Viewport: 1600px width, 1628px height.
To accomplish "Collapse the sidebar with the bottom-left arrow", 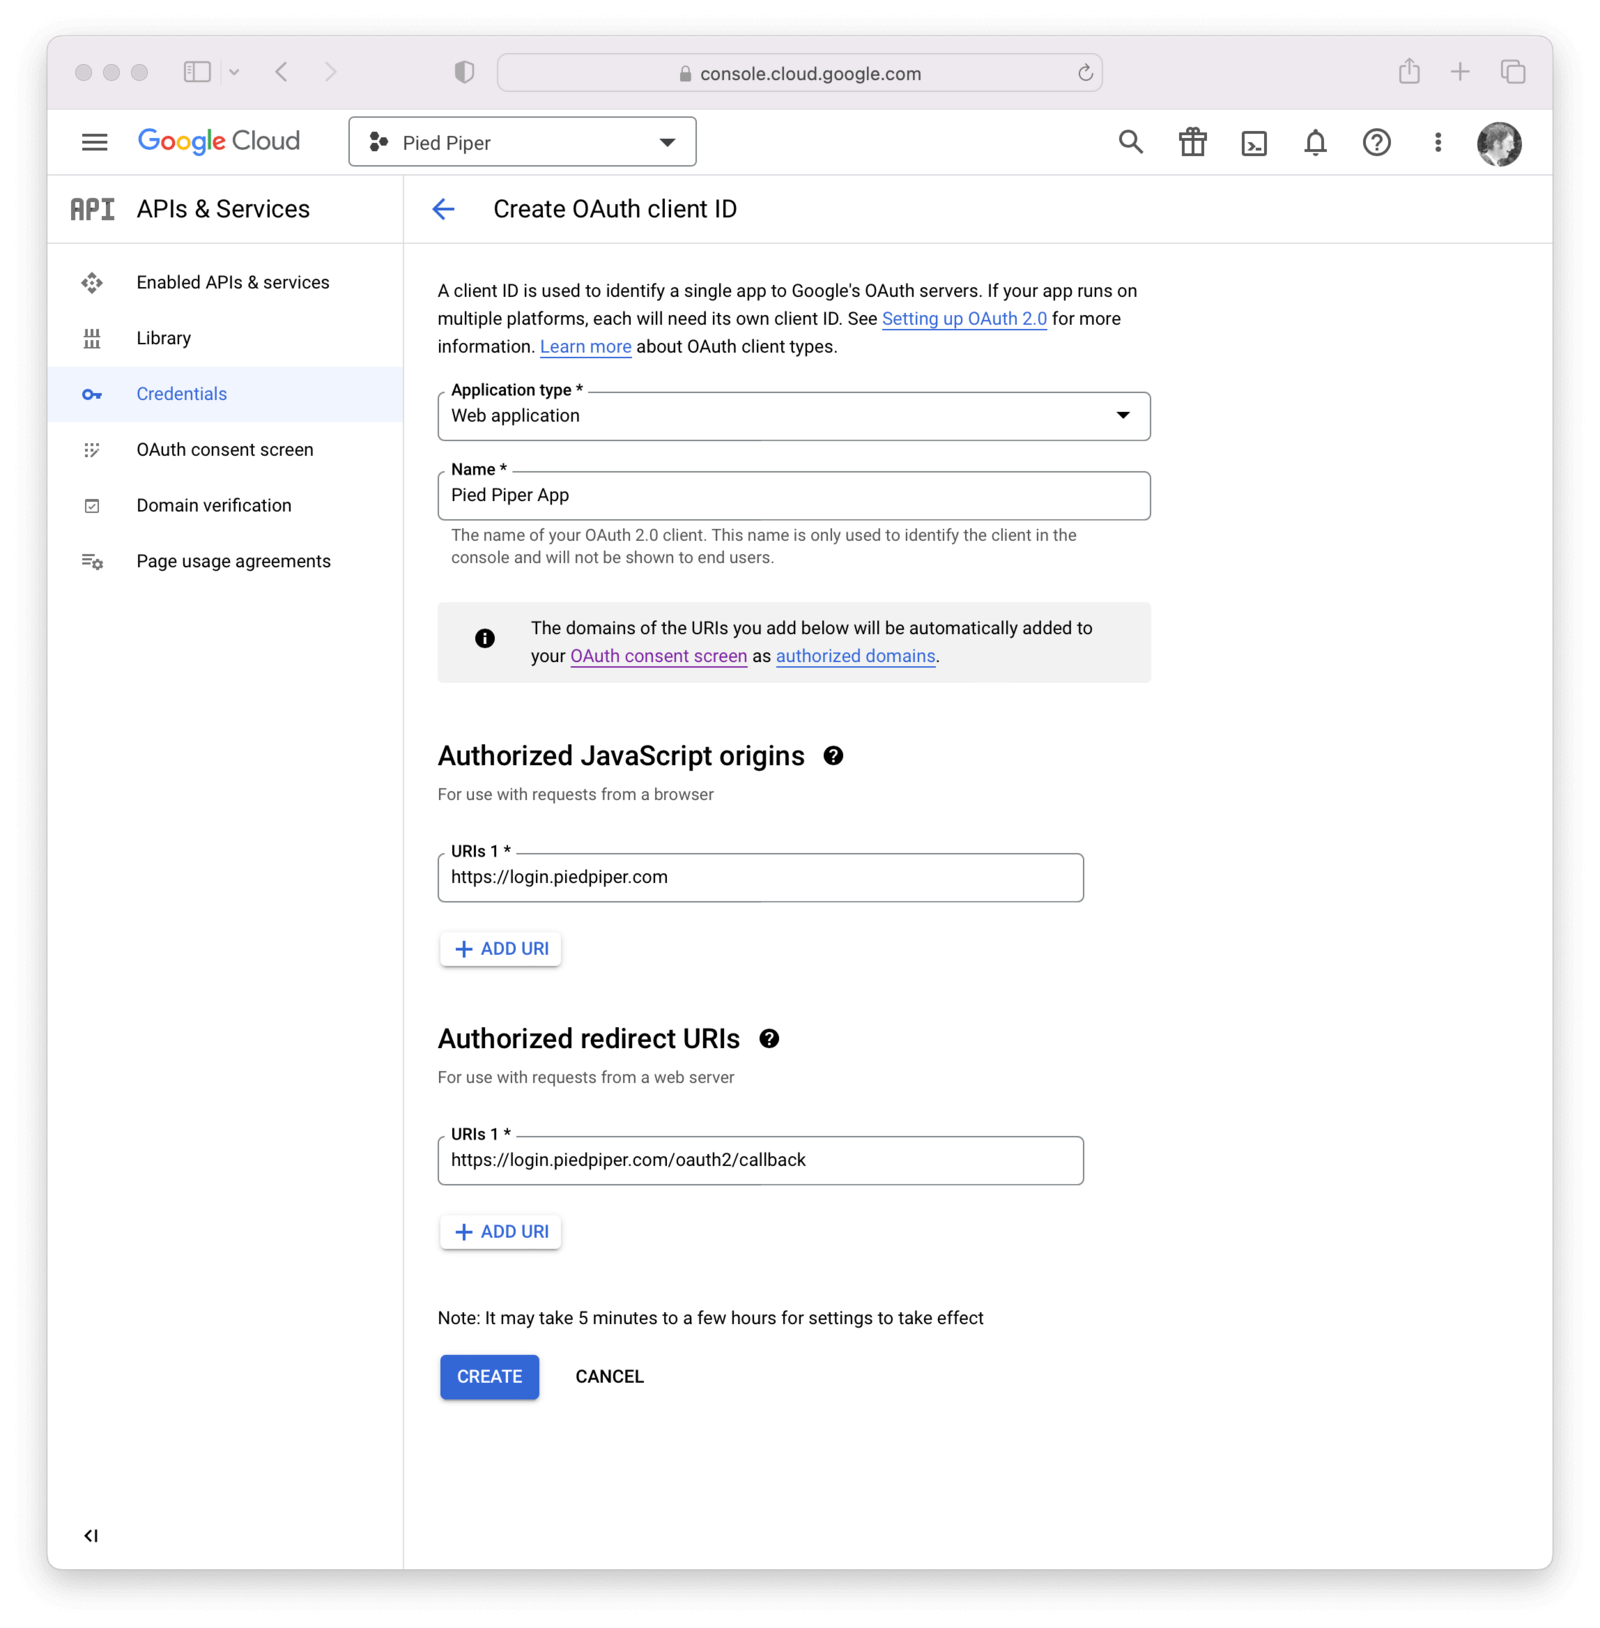I will (x=92, y=1536).
